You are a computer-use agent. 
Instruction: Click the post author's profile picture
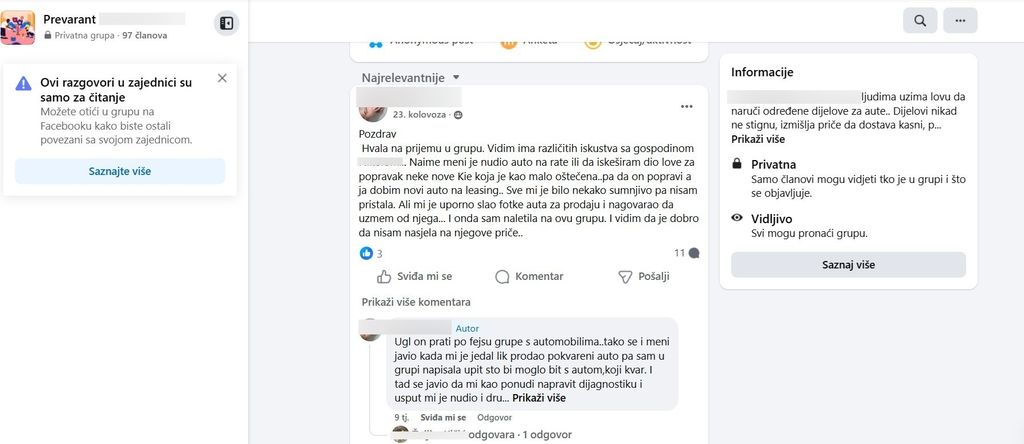(374, 112)
